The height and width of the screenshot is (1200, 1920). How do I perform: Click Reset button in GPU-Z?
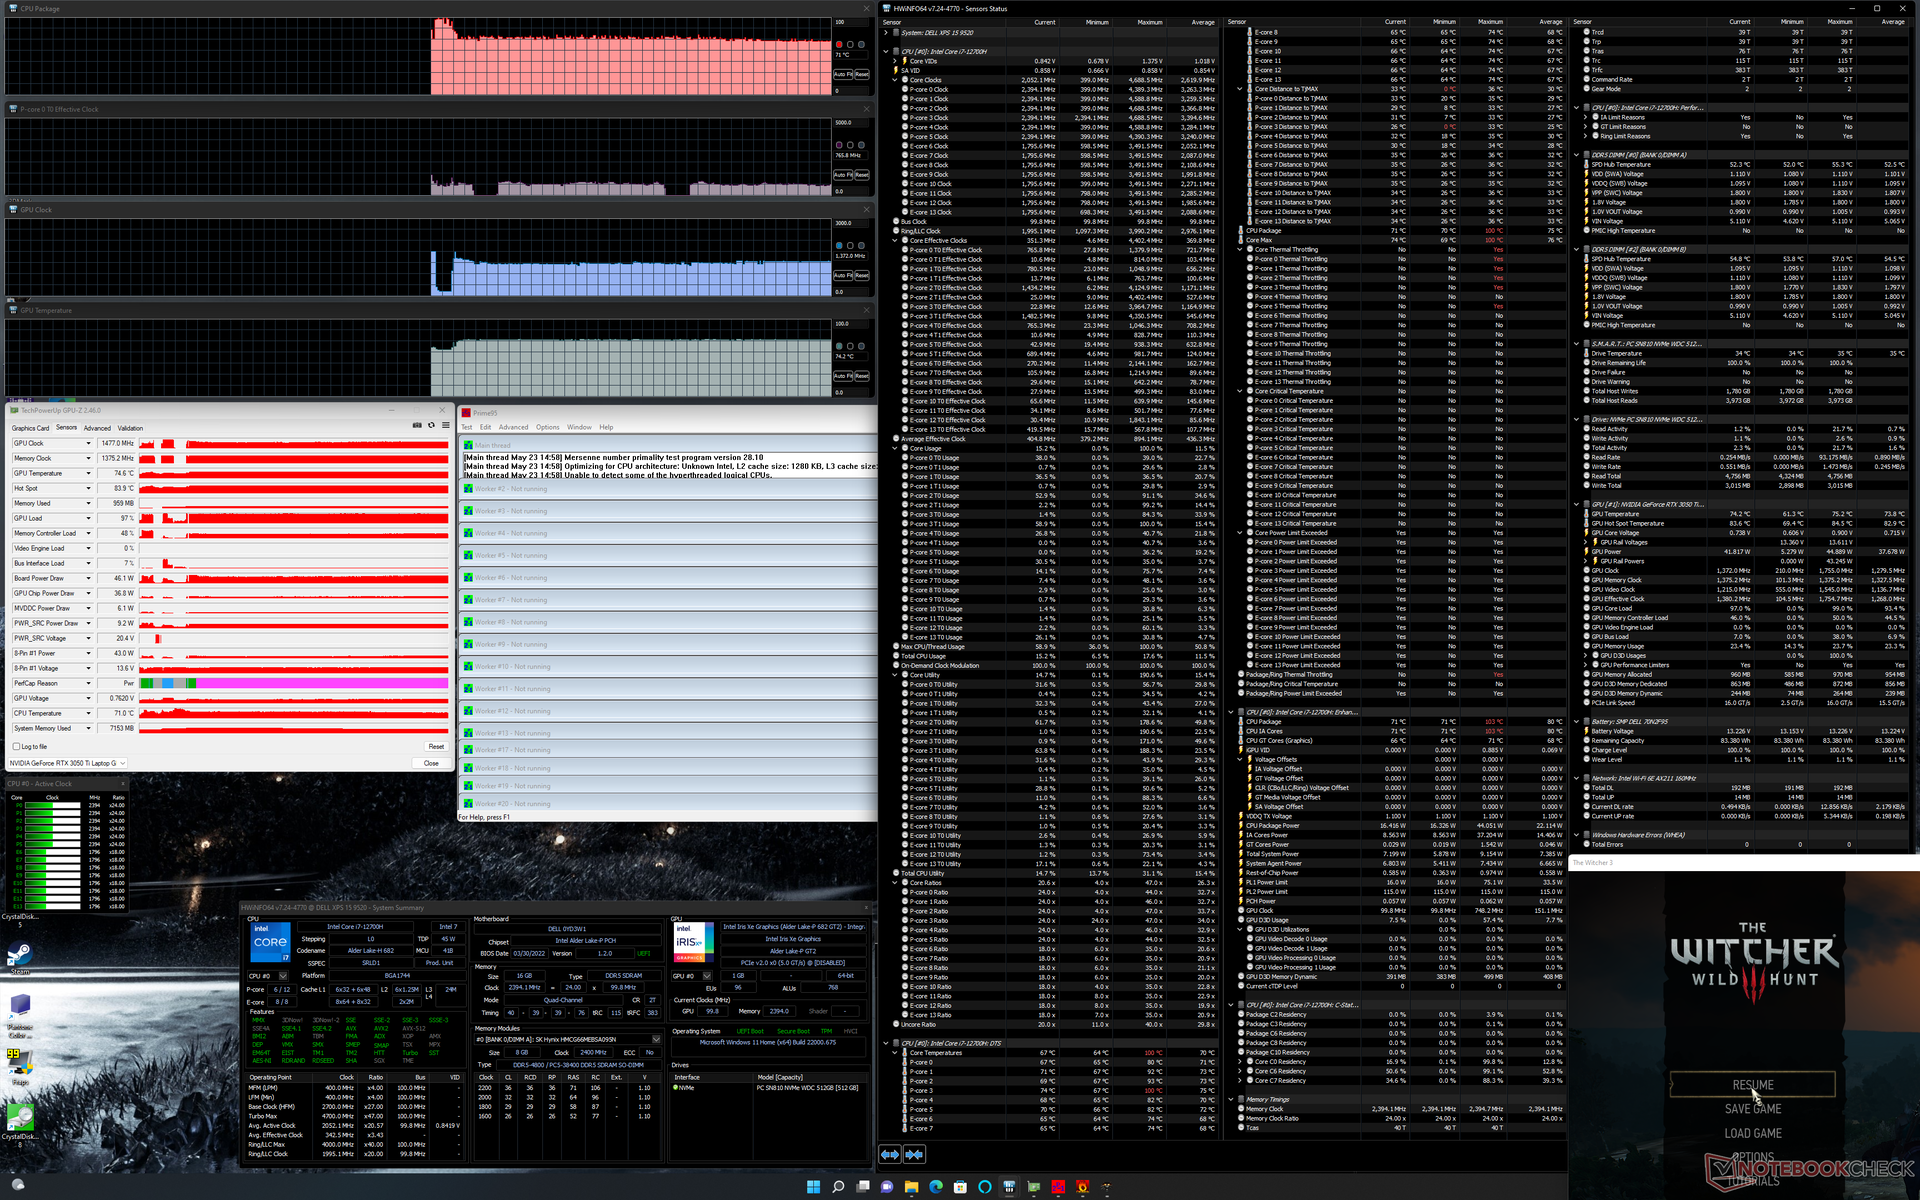coord(436,746)
